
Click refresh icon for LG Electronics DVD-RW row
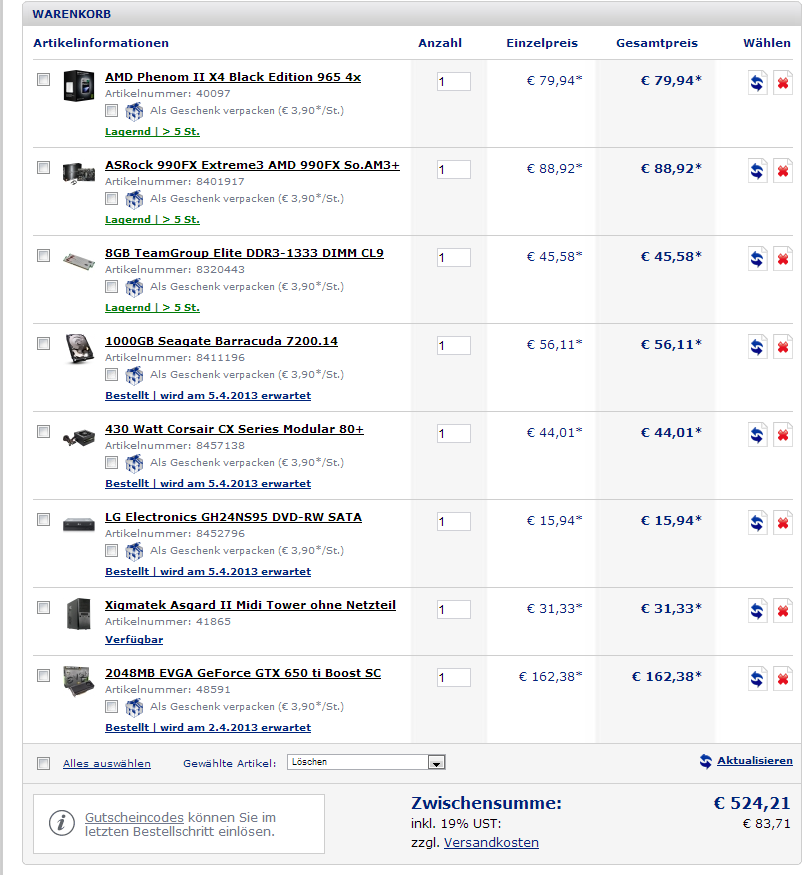[x=757, y=523]
